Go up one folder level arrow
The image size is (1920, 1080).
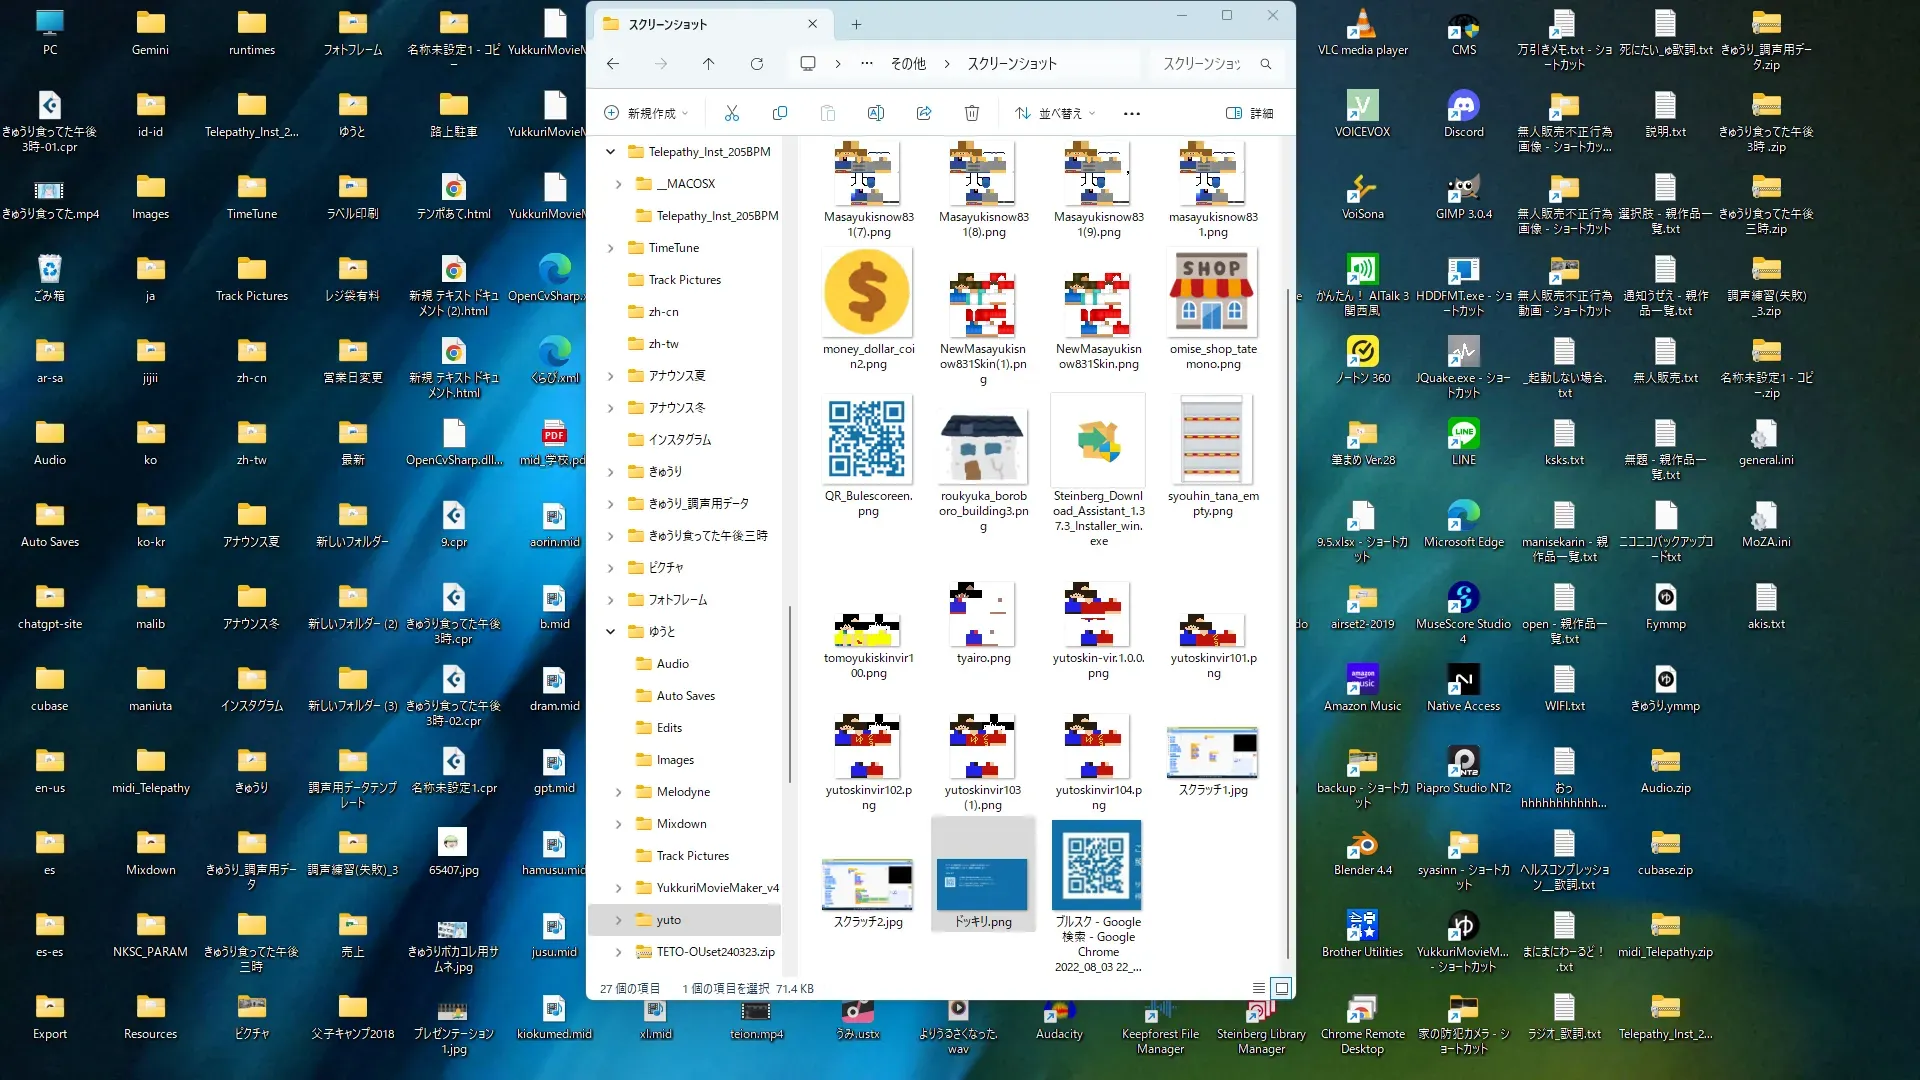(708, 64)
